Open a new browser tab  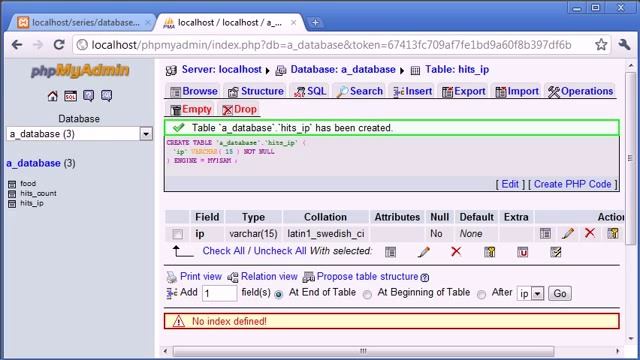click(315, 23)
